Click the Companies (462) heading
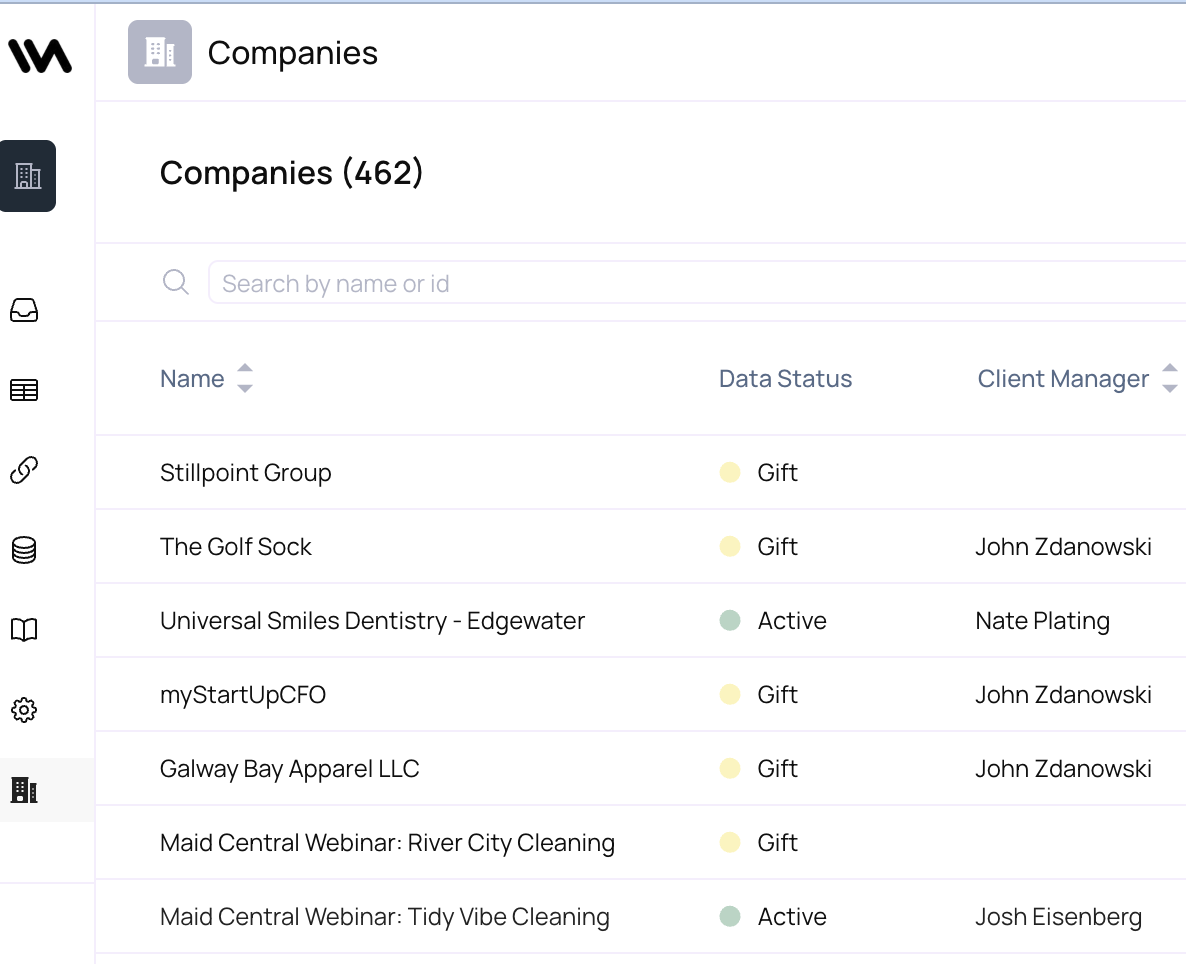This screenshot has width=1186, height=964. [291, 173]
